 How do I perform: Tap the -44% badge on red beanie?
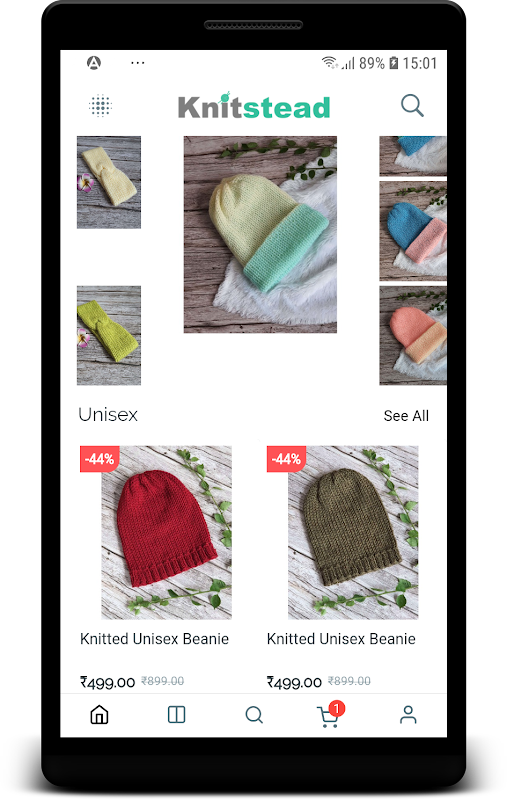[x=100, y=459]
